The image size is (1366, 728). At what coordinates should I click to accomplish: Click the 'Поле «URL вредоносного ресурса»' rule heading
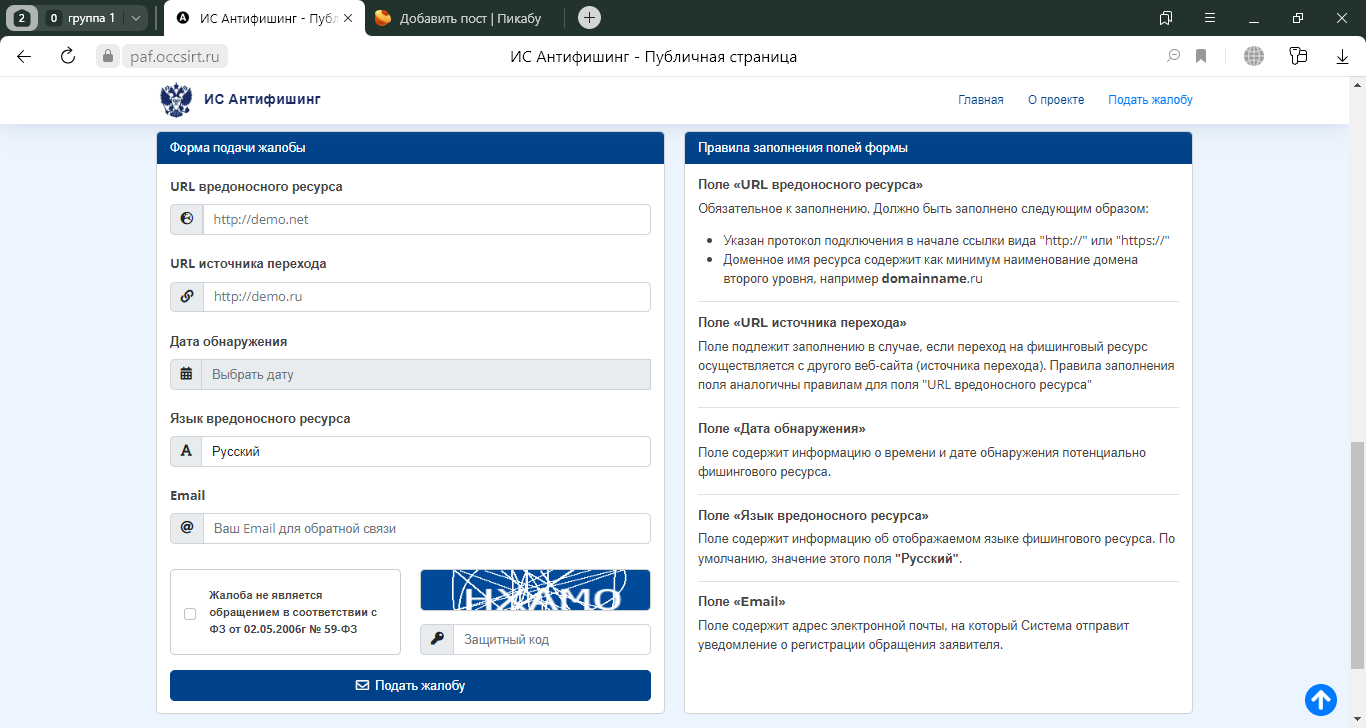[x=810, y=185]
